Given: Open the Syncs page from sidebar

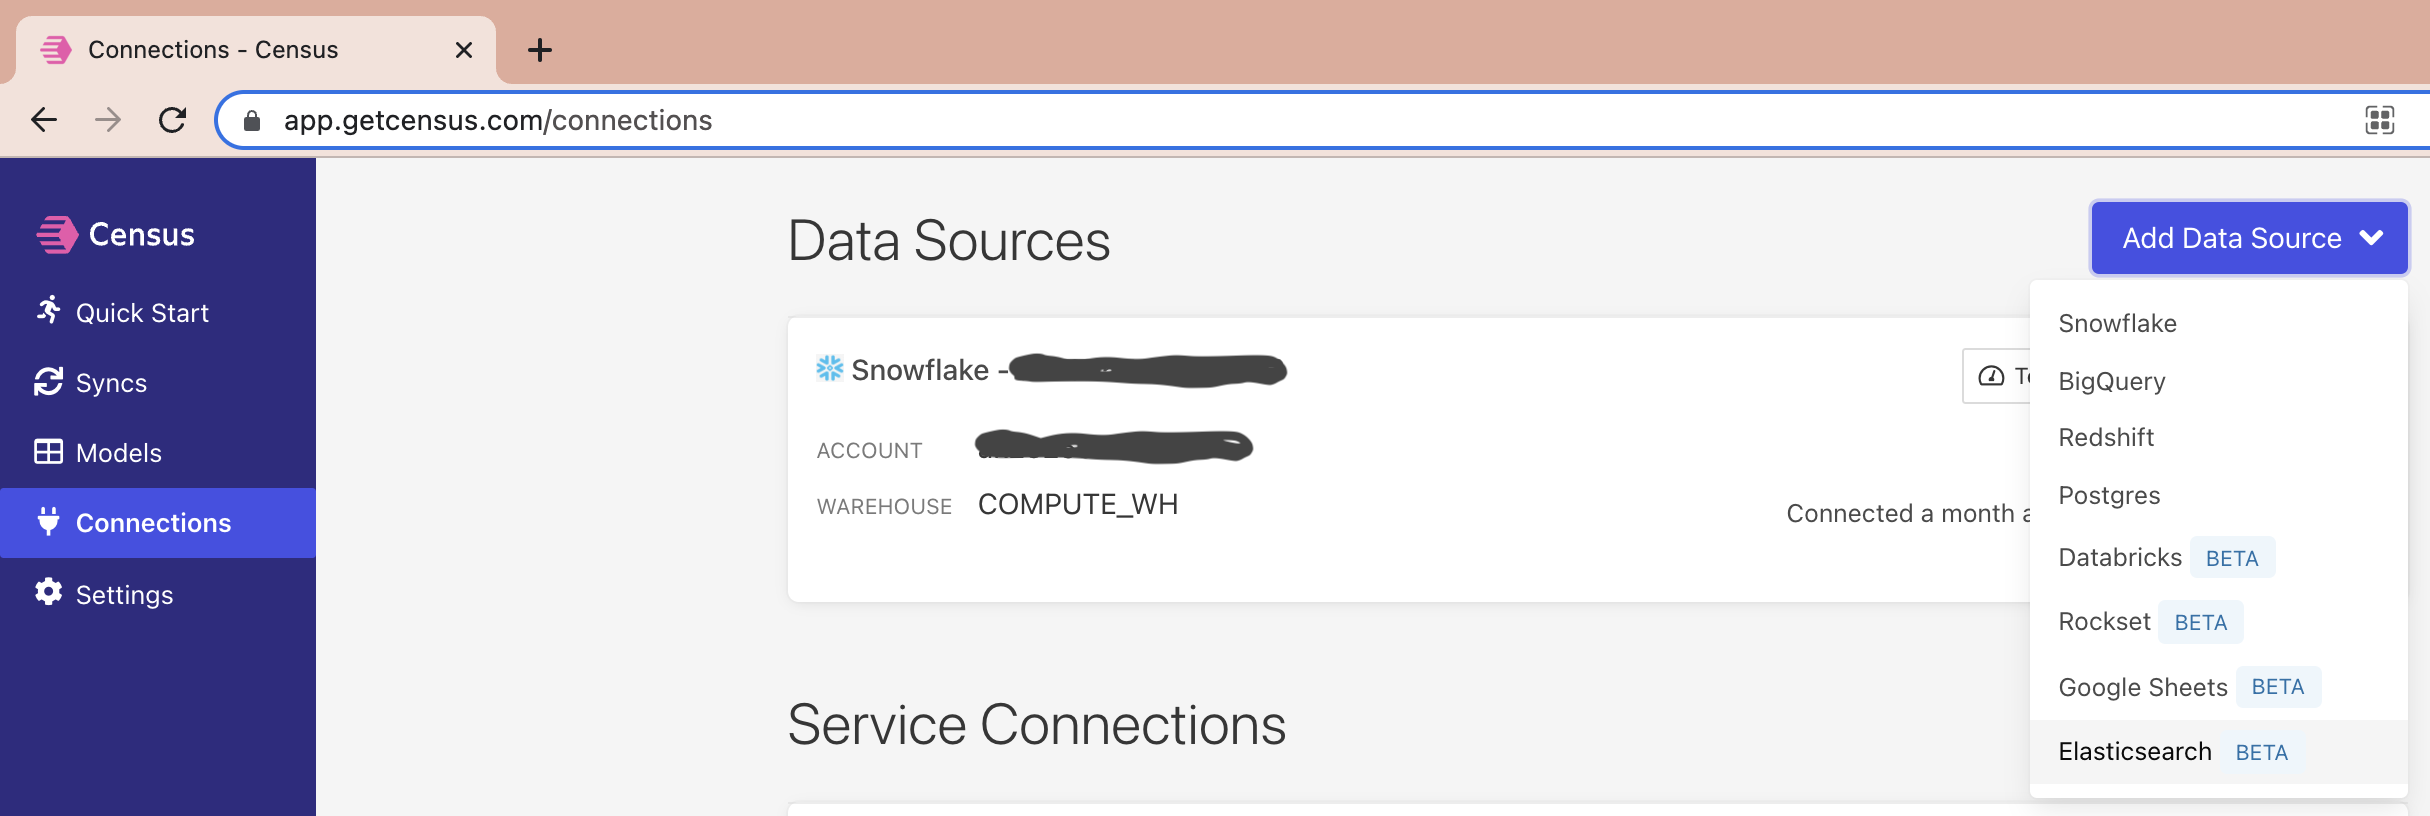Looking at the screenshot, I should (x=111, y=383).
